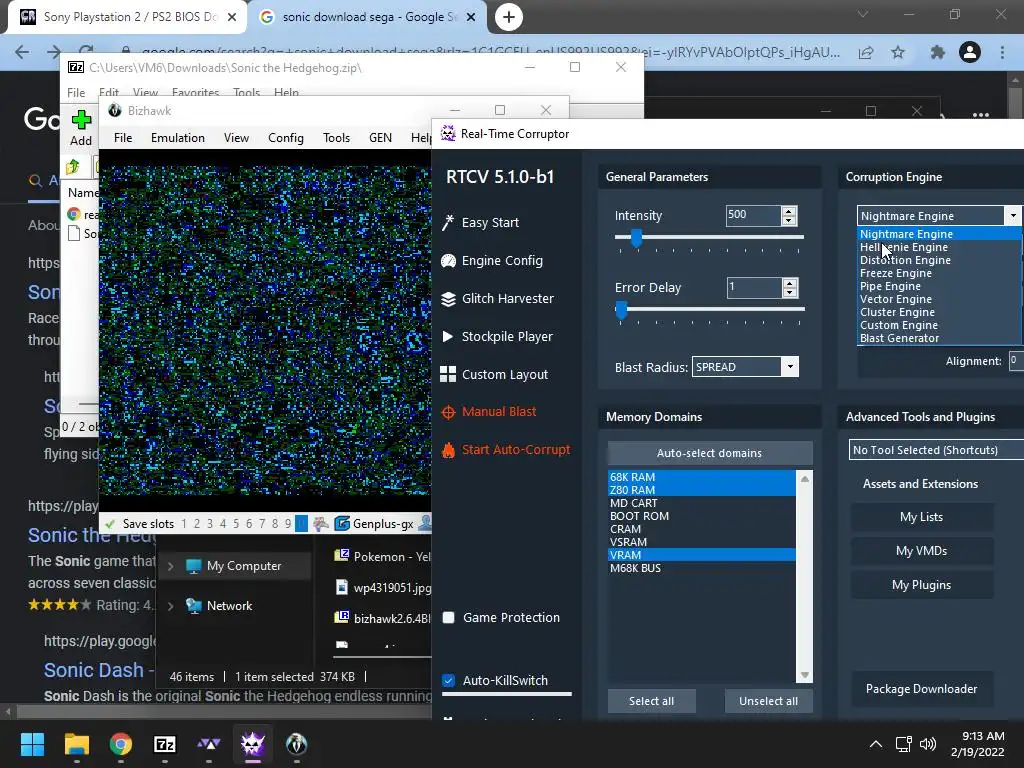Open new Chrome tab with plus button

click(x=509, y=17)
